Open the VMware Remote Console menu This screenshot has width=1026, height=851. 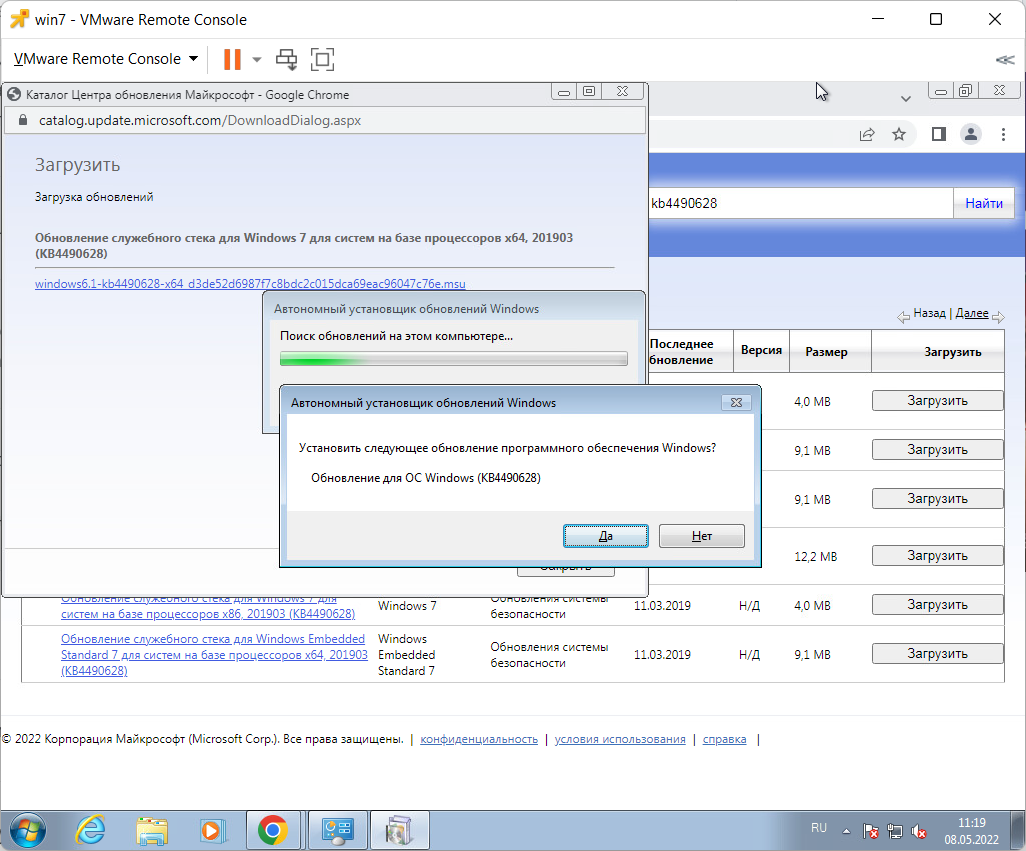pos(106,59)
